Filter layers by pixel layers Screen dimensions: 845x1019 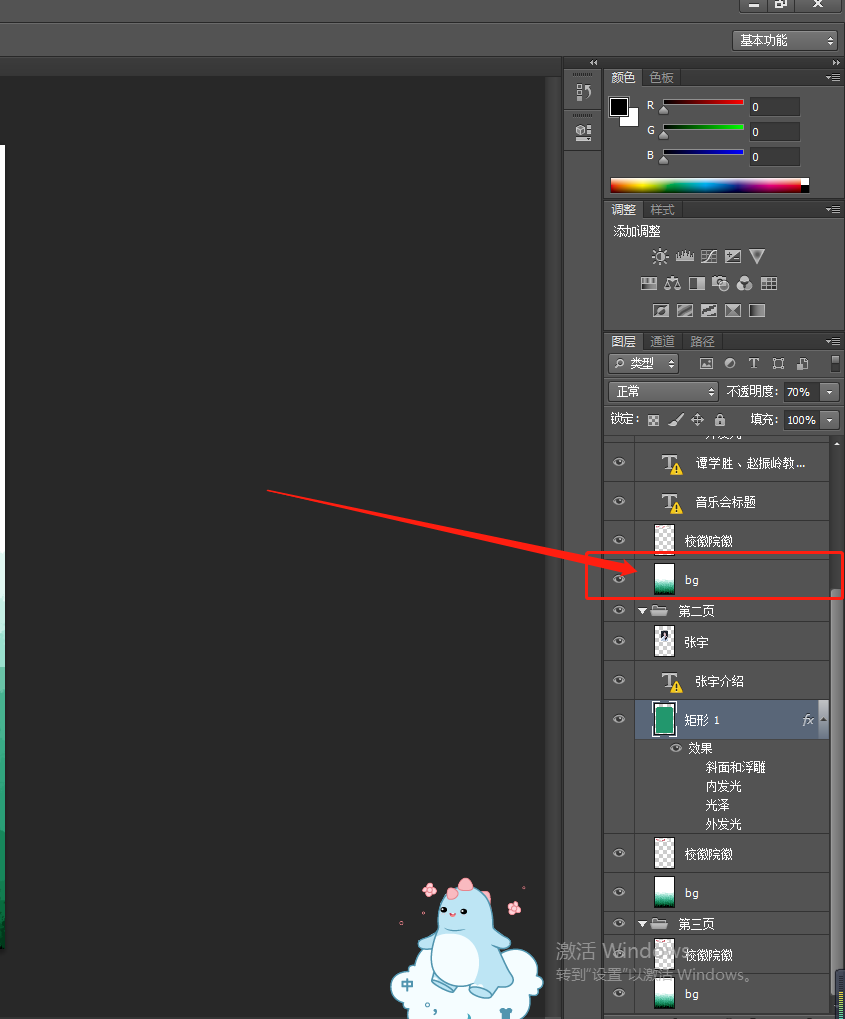tap(706, 364)
